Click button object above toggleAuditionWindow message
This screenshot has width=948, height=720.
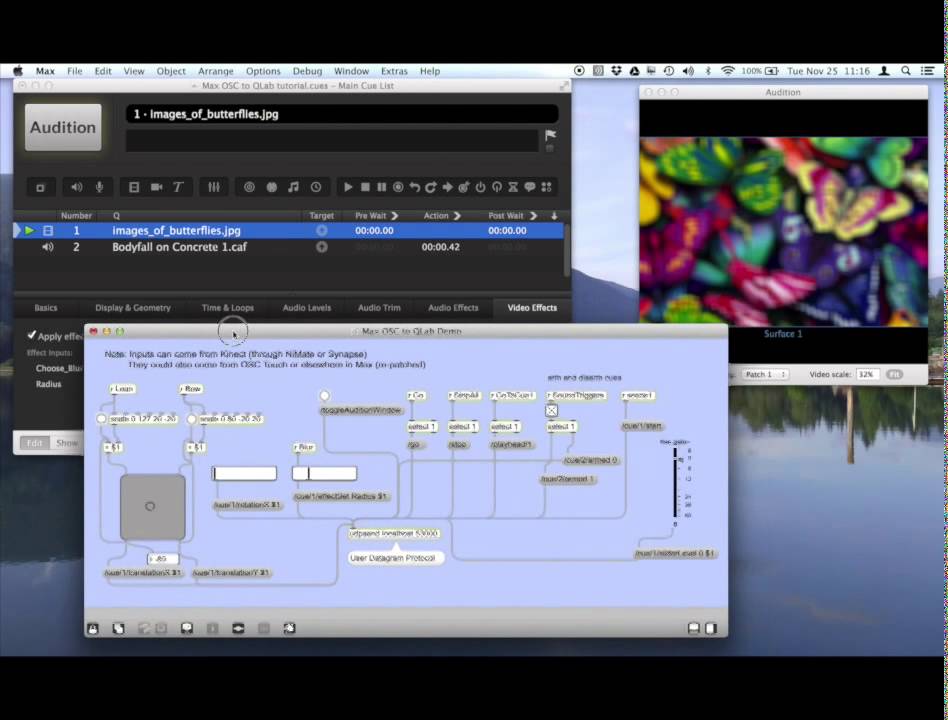325,395
